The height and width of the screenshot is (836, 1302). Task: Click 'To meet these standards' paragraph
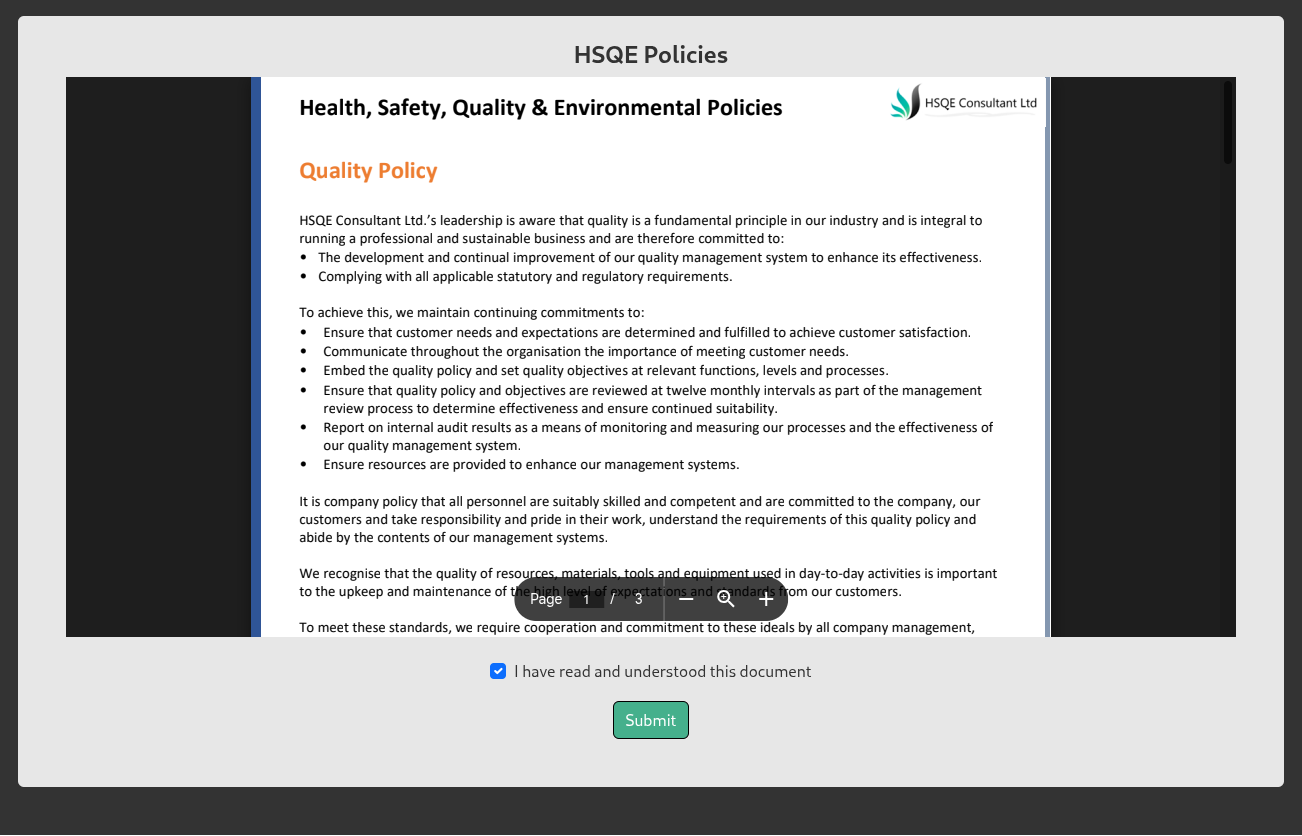click(x=637, y=628)
